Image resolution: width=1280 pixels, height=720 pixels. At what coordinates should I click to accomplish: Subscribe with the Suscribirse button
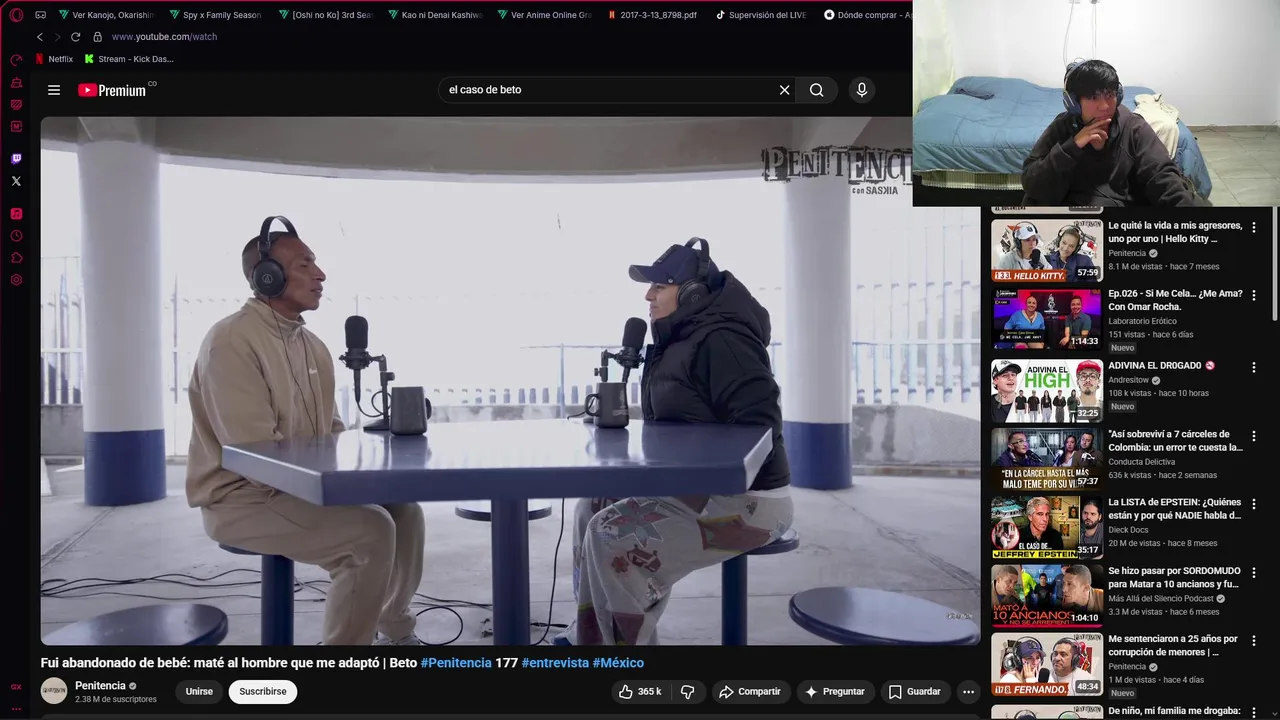pos(263,691)
